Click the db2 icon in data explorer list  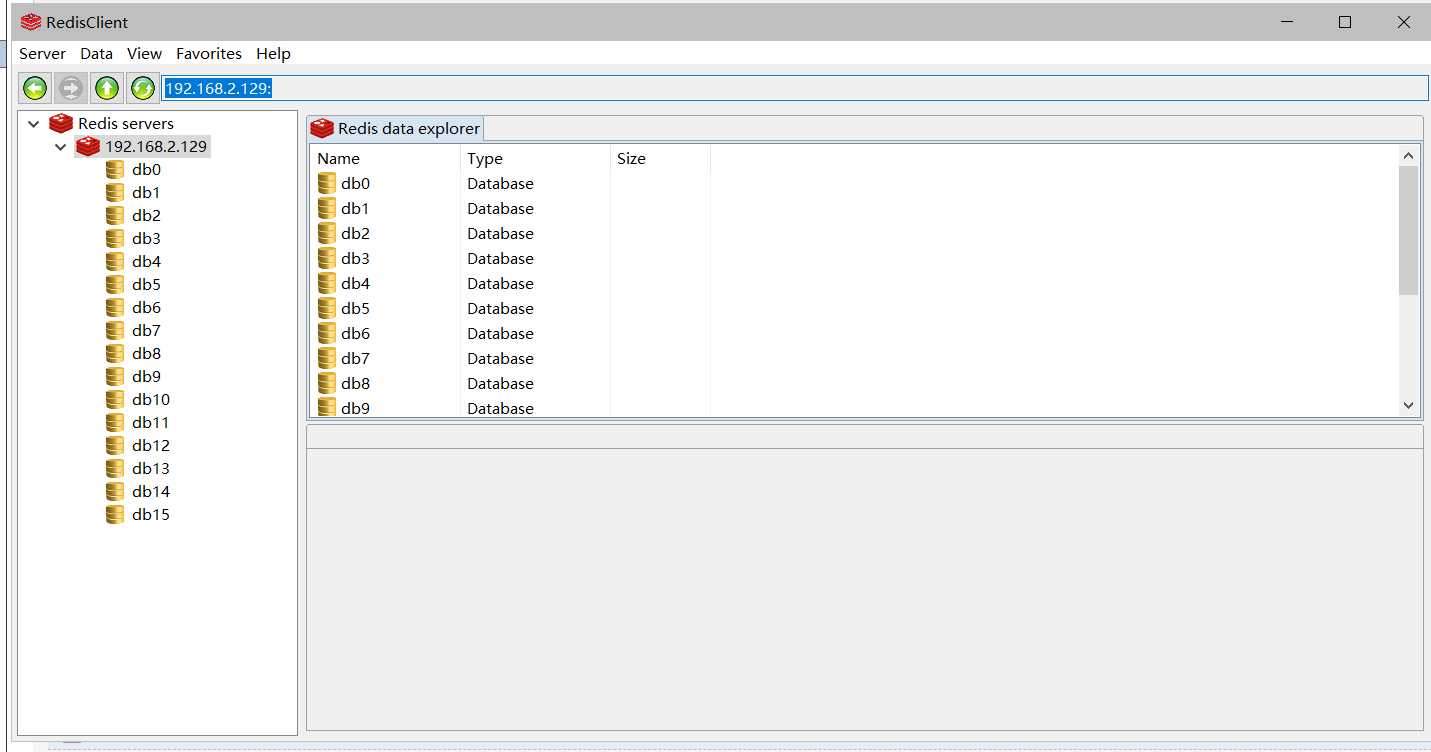coord(327,233)
